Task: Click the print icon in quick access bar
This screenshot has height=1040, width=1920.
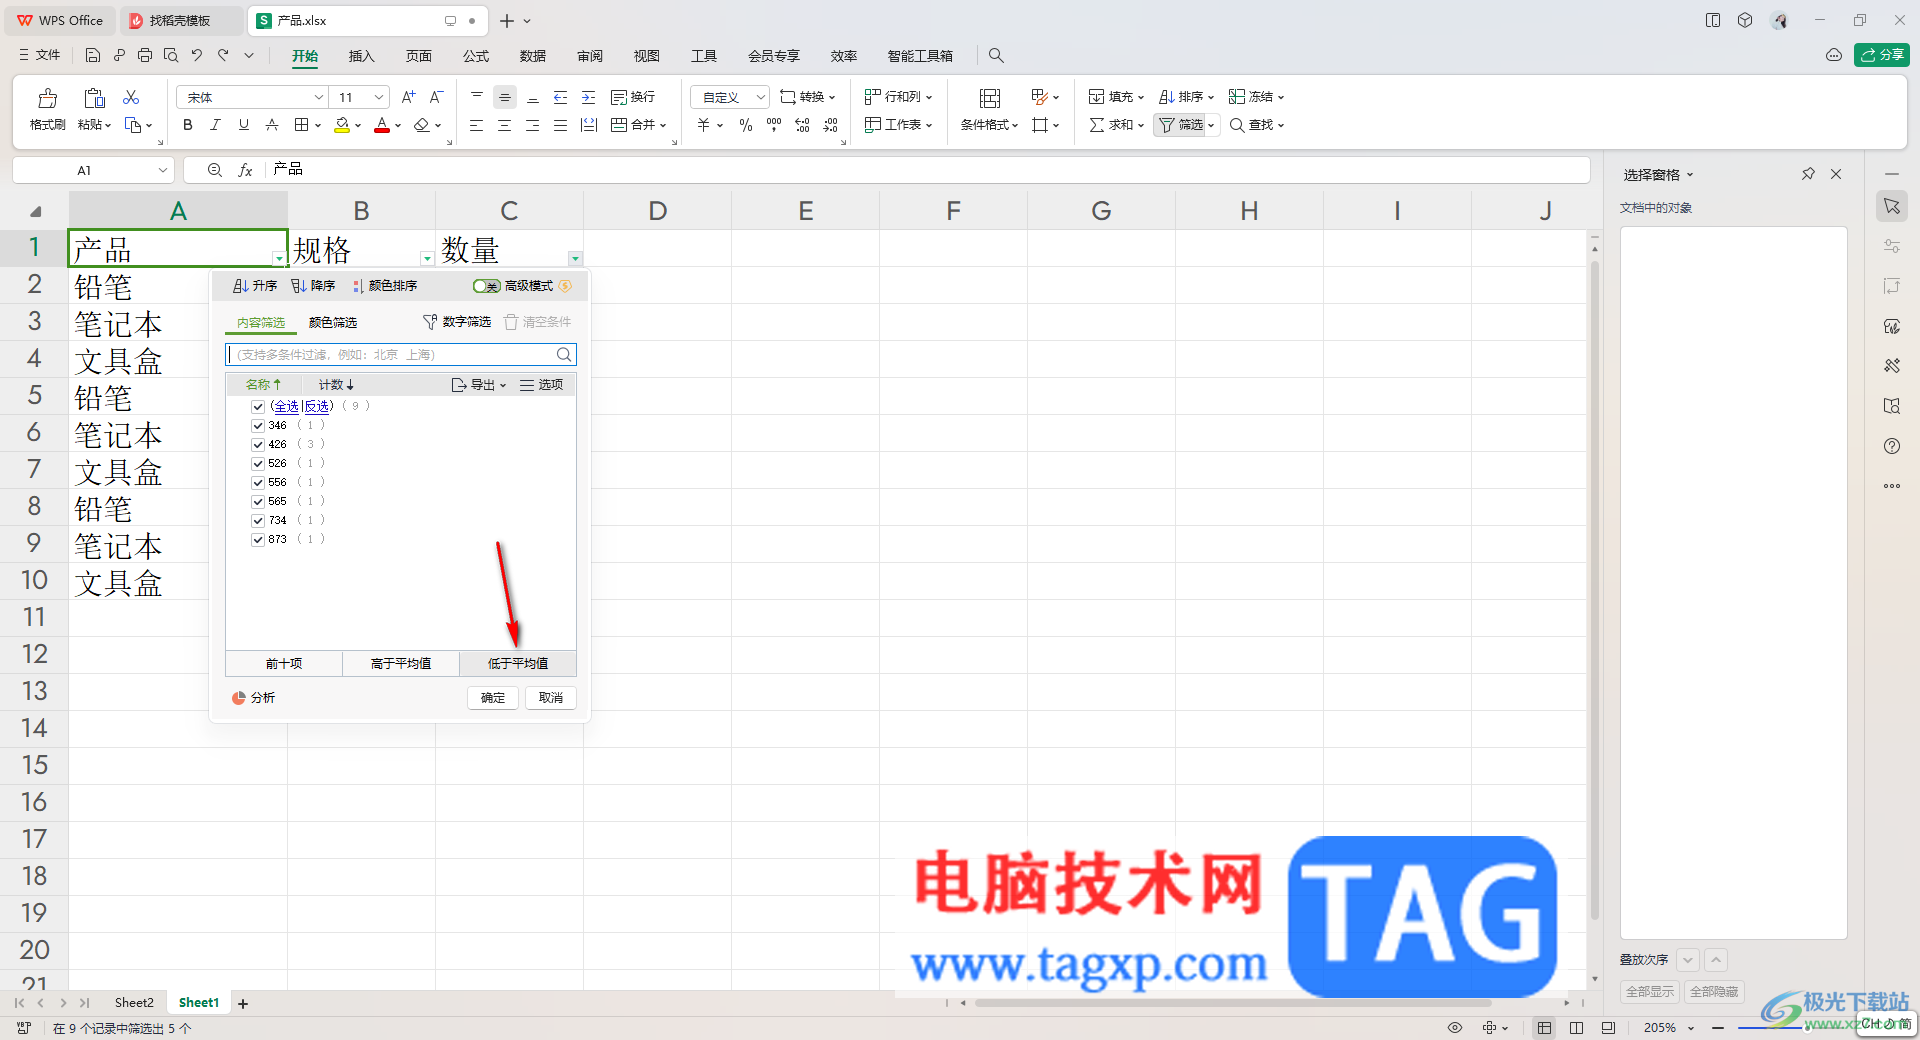Action: pos(145,55)
